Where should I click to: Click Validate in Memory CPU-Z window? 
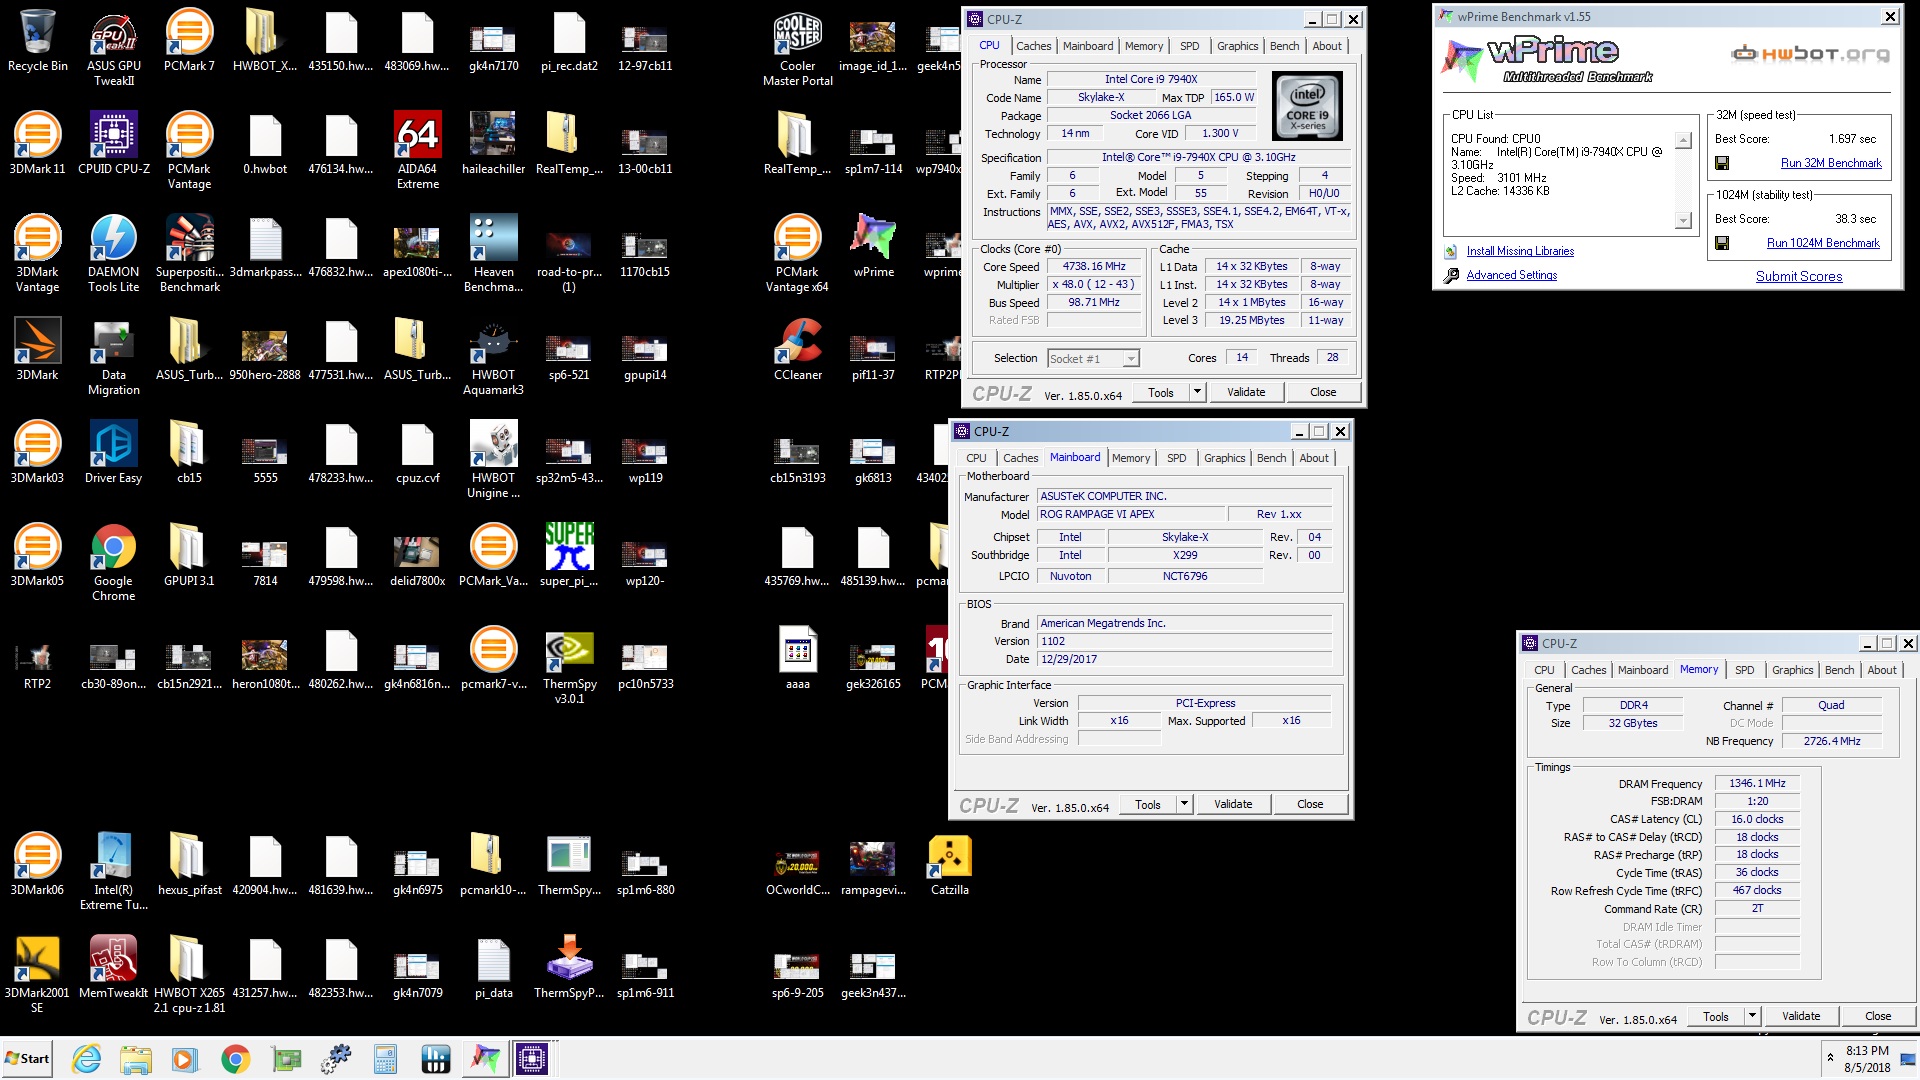1801,1016
